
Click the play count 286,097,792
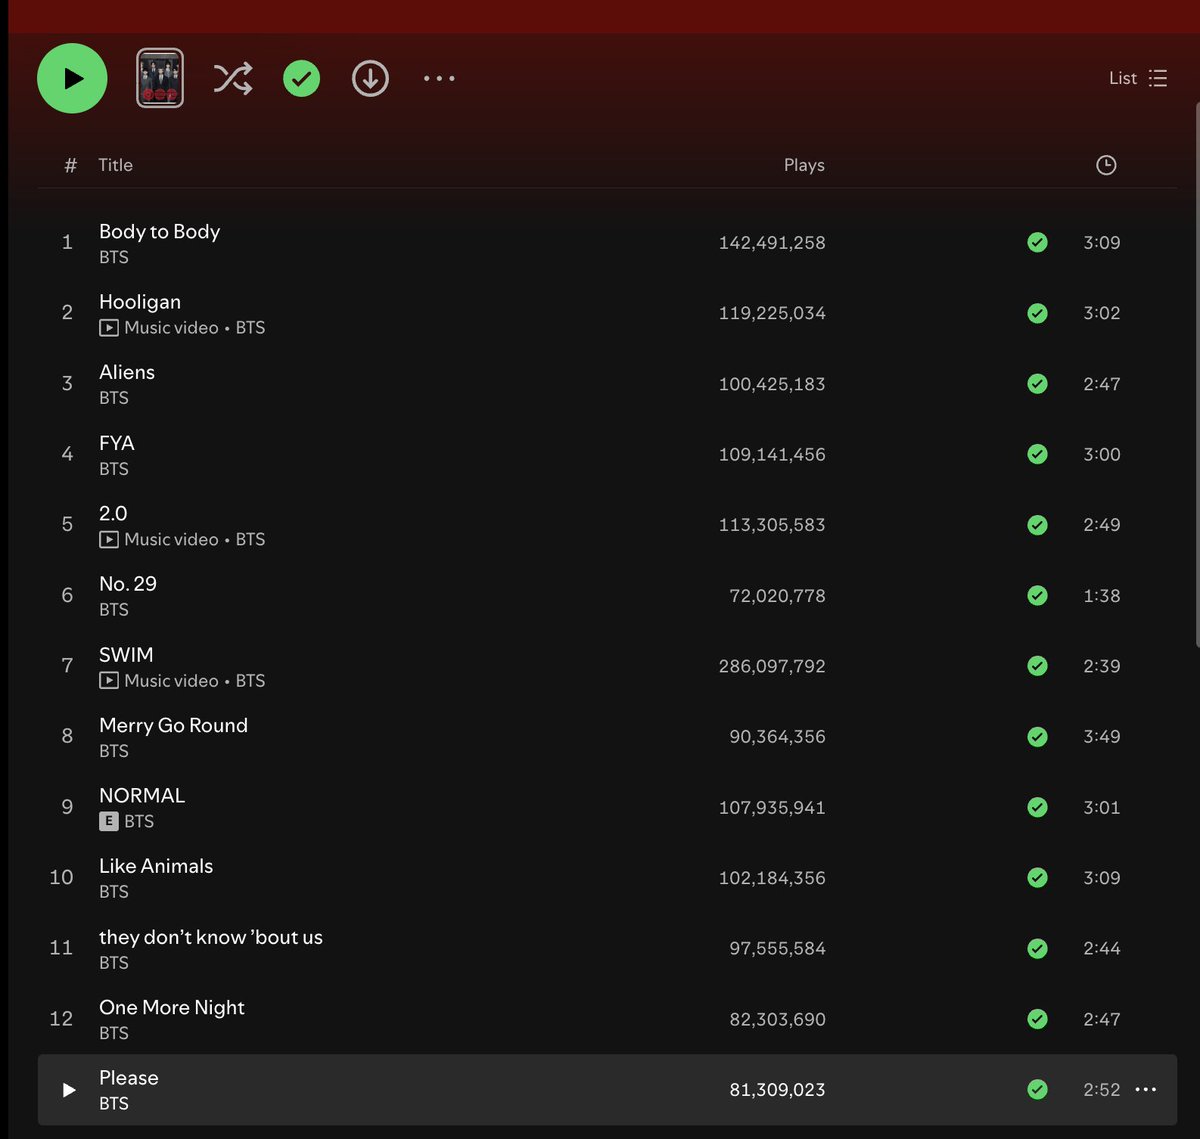(x=772, y=666)
